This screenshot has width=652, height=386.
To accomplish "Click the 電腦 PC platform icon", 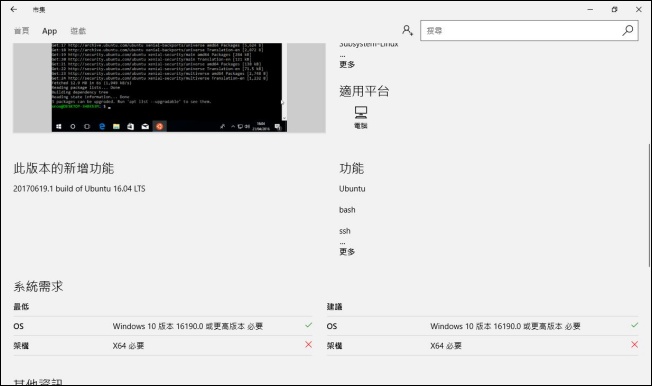I will coord(361,117).
